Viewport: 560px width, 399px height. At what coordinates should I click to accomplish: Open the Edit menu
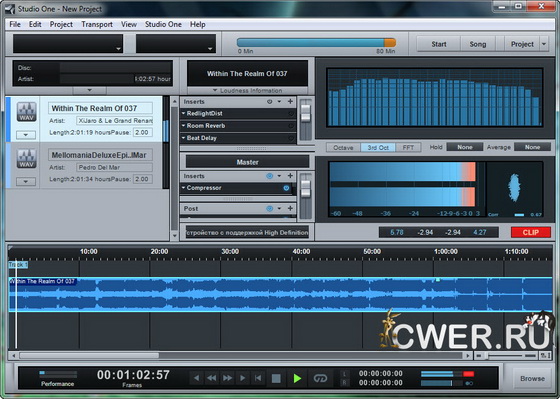[35, 24]
